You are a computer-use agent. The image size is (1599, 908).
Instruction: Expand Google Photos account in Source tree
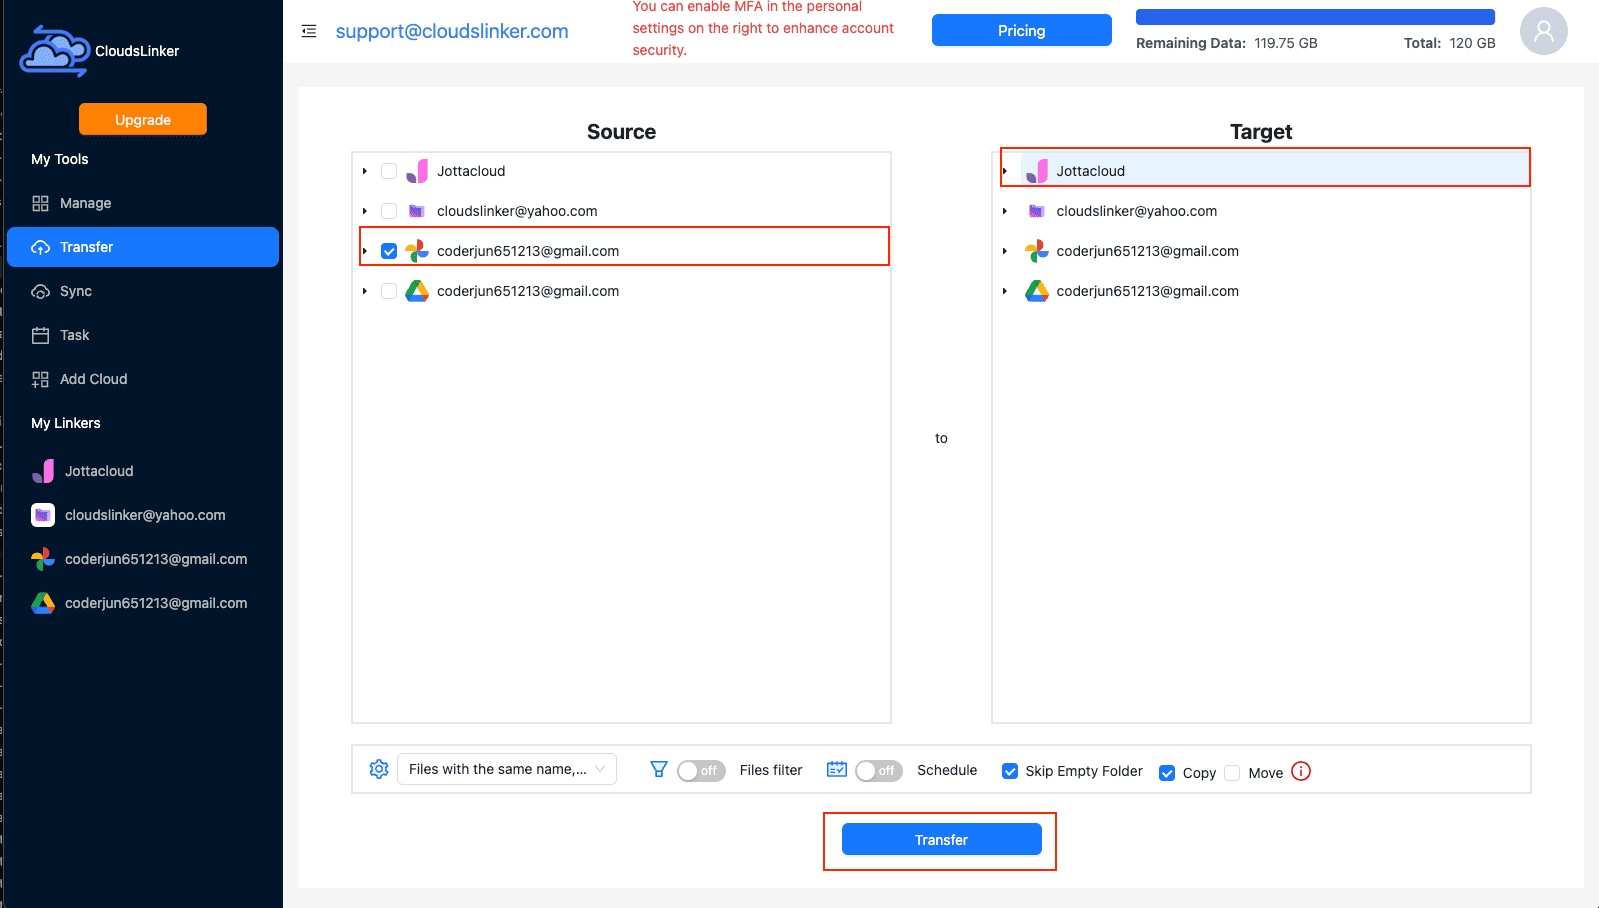365,251
